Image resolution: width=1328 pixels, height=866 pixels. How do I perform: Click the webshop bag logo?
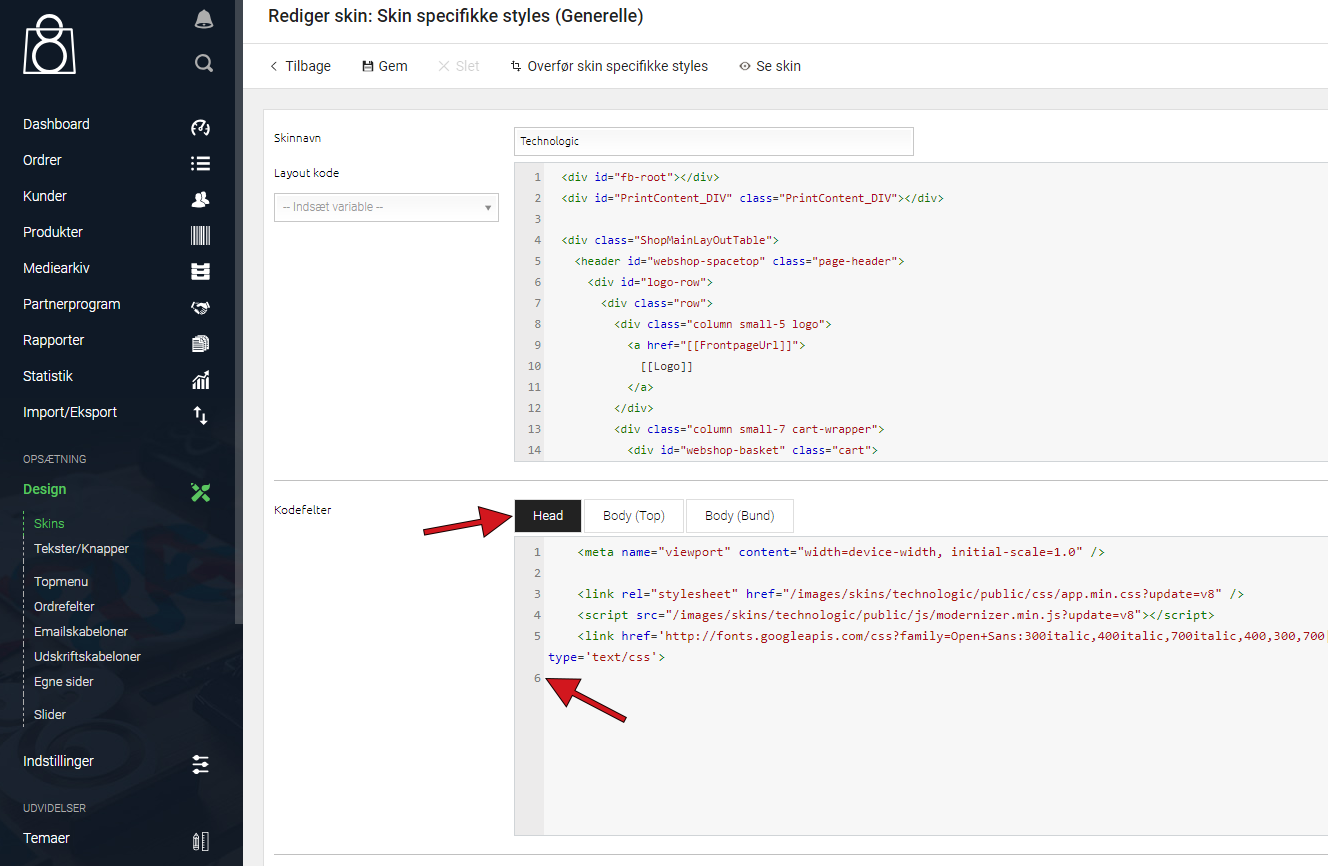click(49, 46)
